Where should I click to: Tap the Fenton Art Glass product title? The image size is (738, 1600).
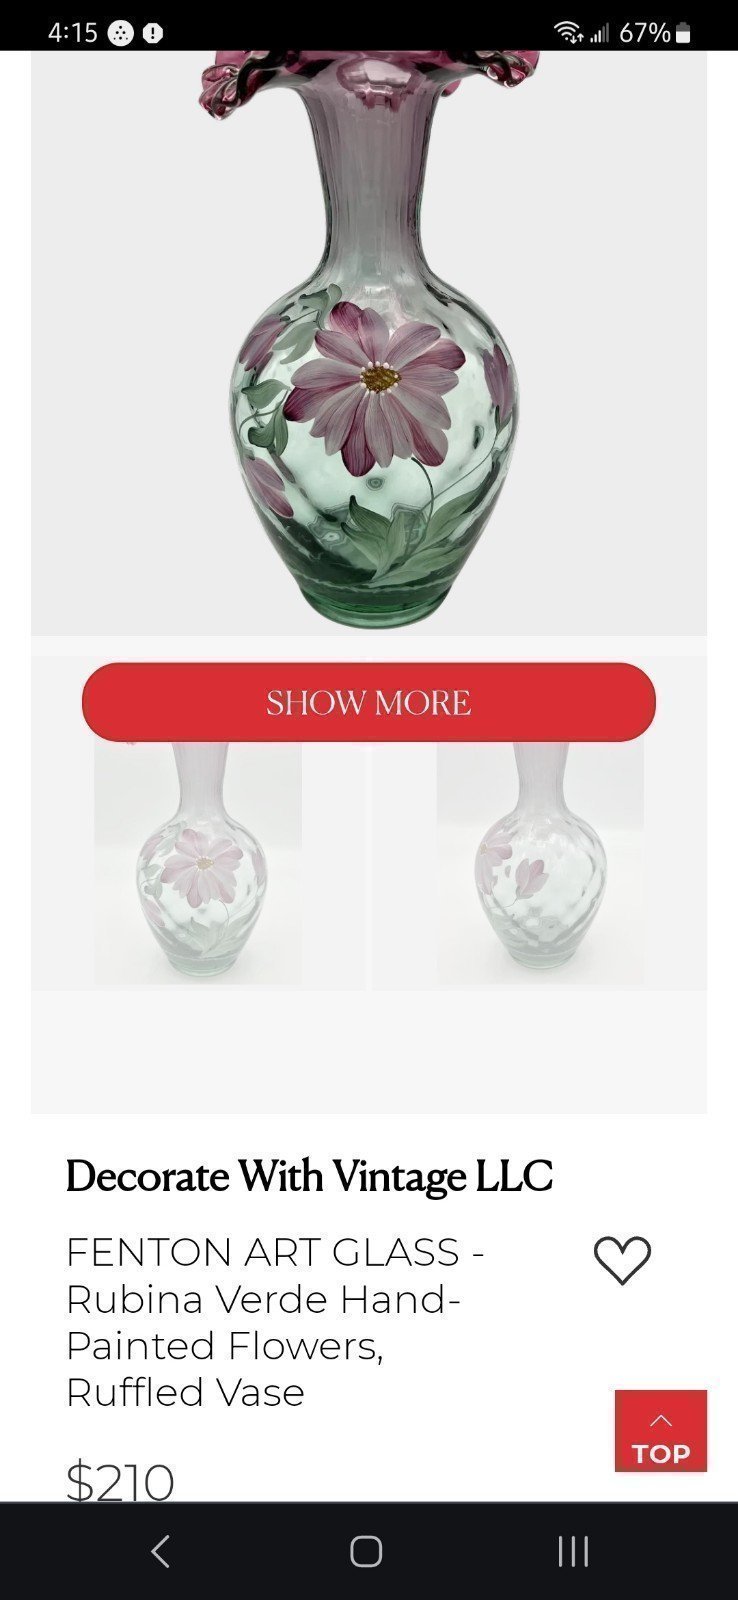pyautogui.click(x=275, y=1321)
